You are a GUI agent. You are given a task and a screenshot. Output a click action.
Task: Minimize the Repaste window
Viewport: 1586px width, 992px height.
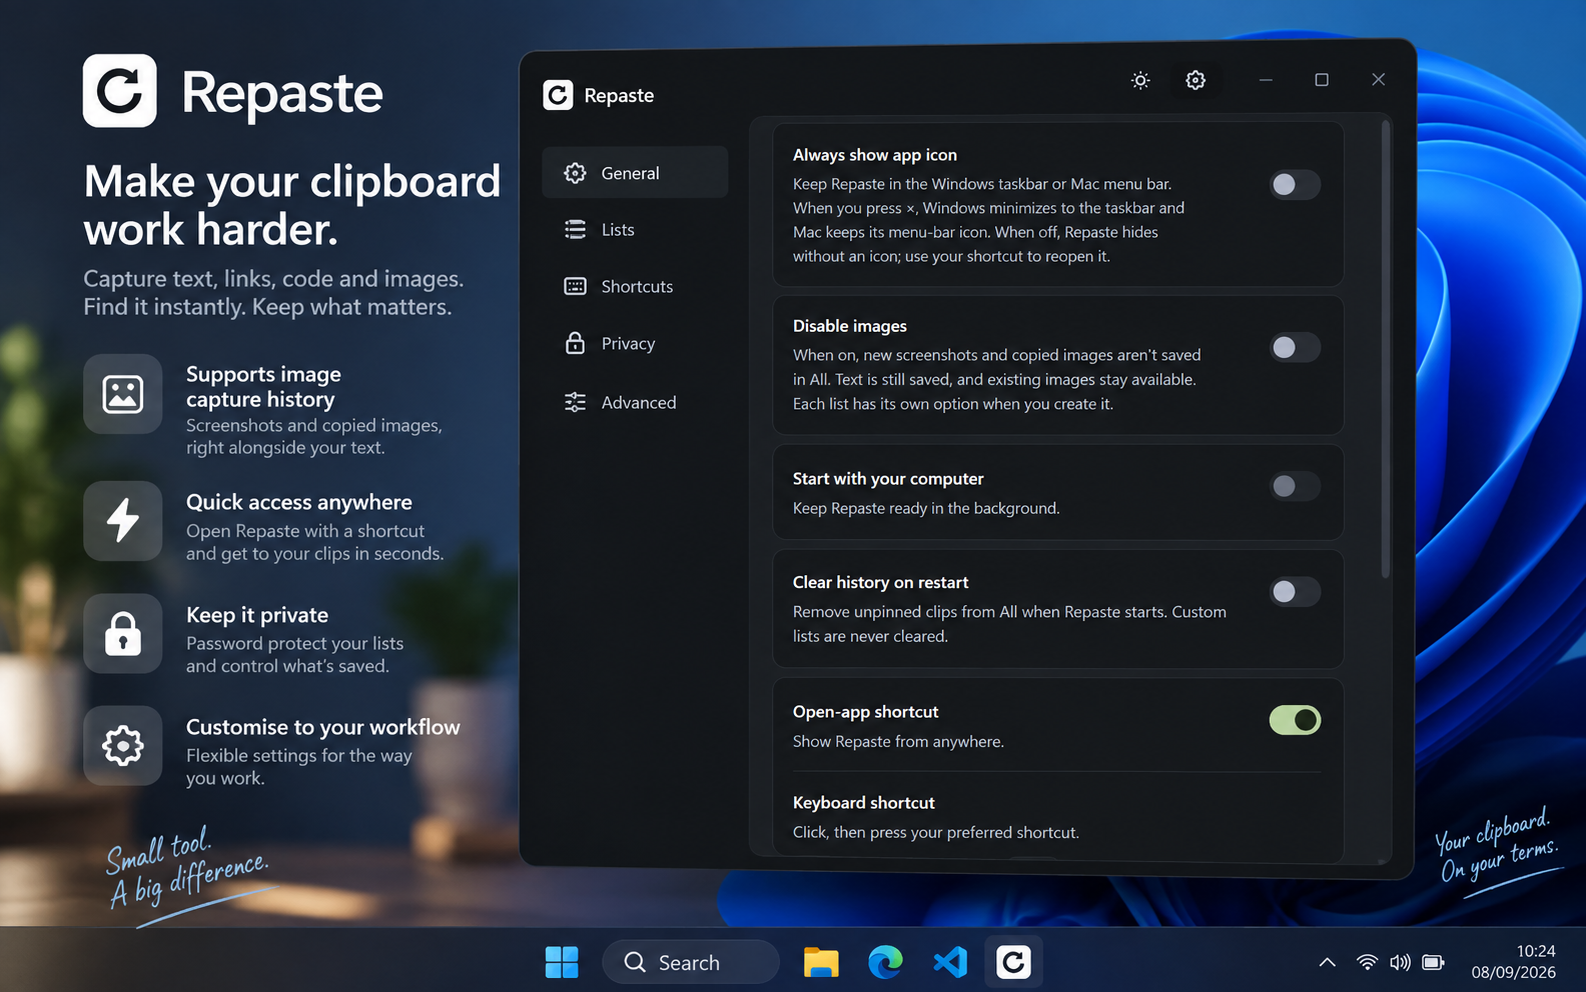1265,80
